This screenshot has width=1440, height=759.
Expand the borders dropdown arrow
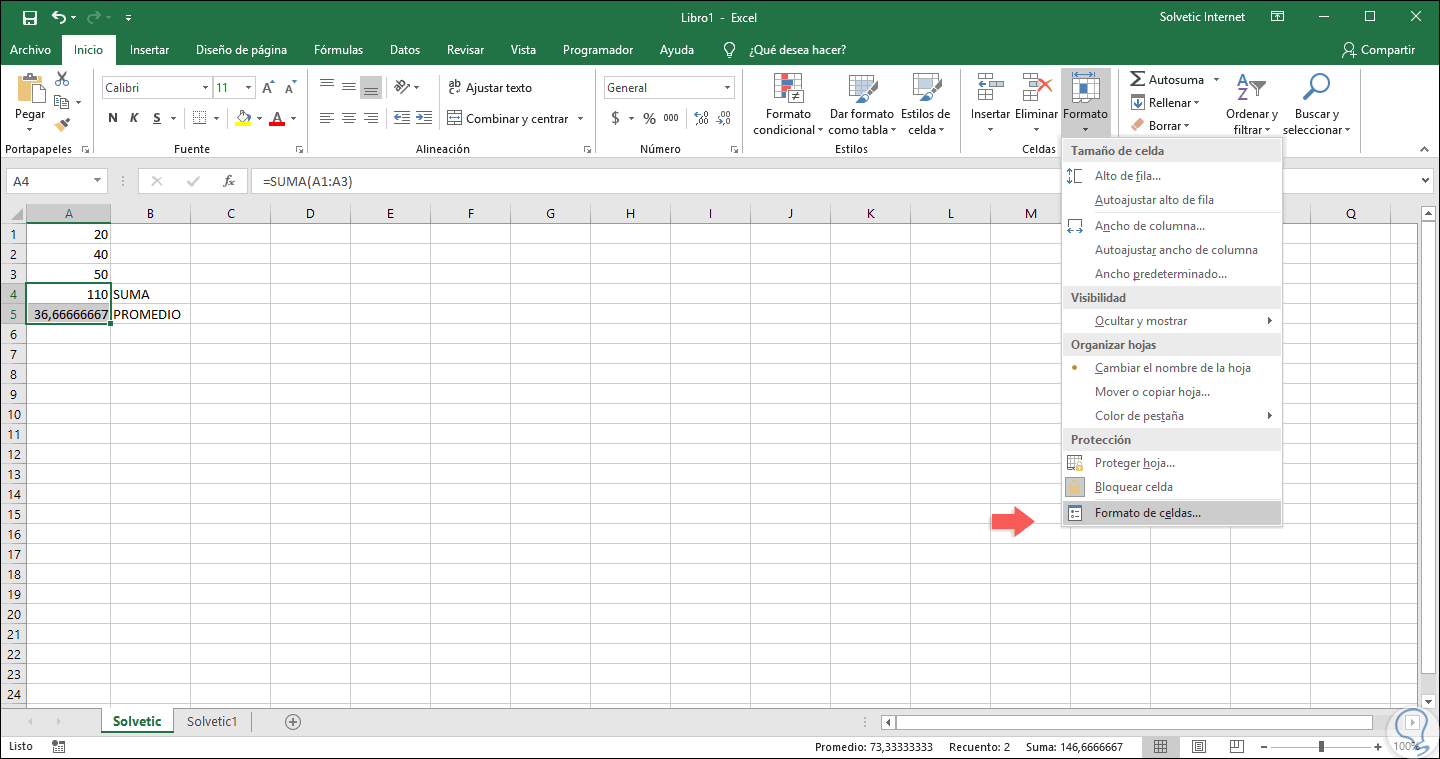[x=216, y=118]
